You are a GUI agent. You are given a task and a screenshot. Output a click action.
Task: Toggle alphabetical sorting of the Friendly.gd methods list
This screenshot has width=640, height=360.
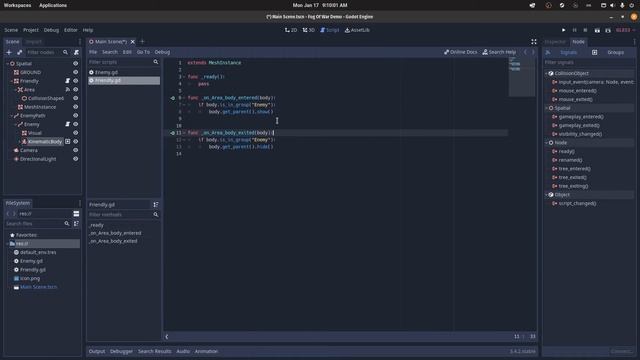coord(156,204)
